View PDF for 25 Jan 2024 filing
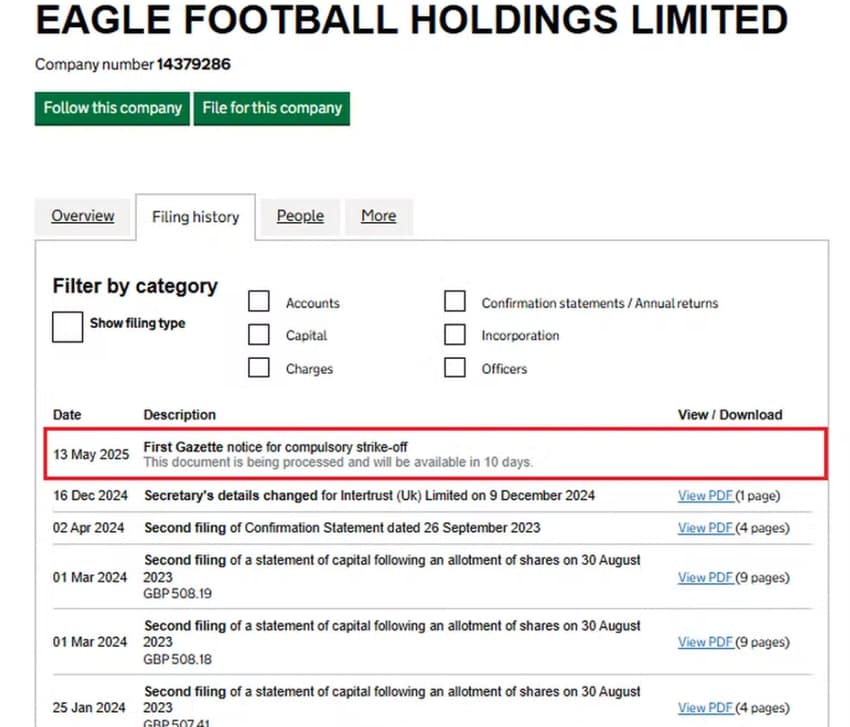 point(705,707)
